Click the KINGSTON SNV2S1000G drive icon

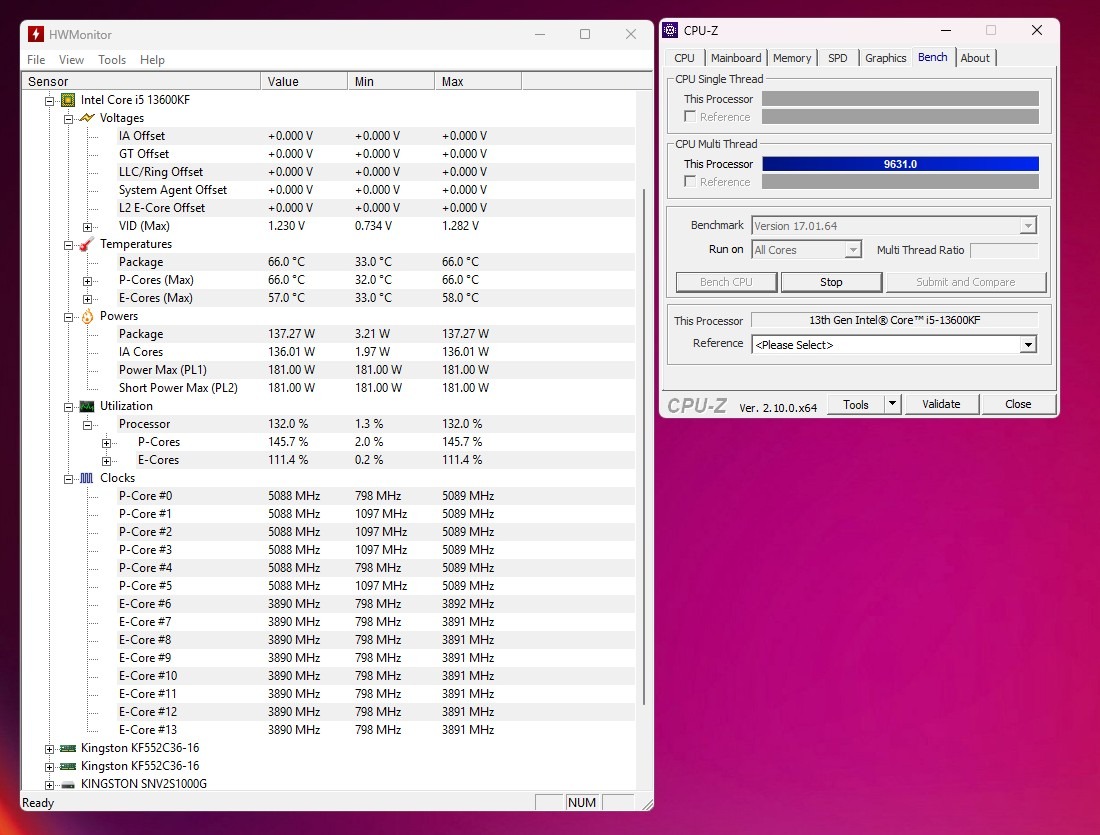(68, 784)
